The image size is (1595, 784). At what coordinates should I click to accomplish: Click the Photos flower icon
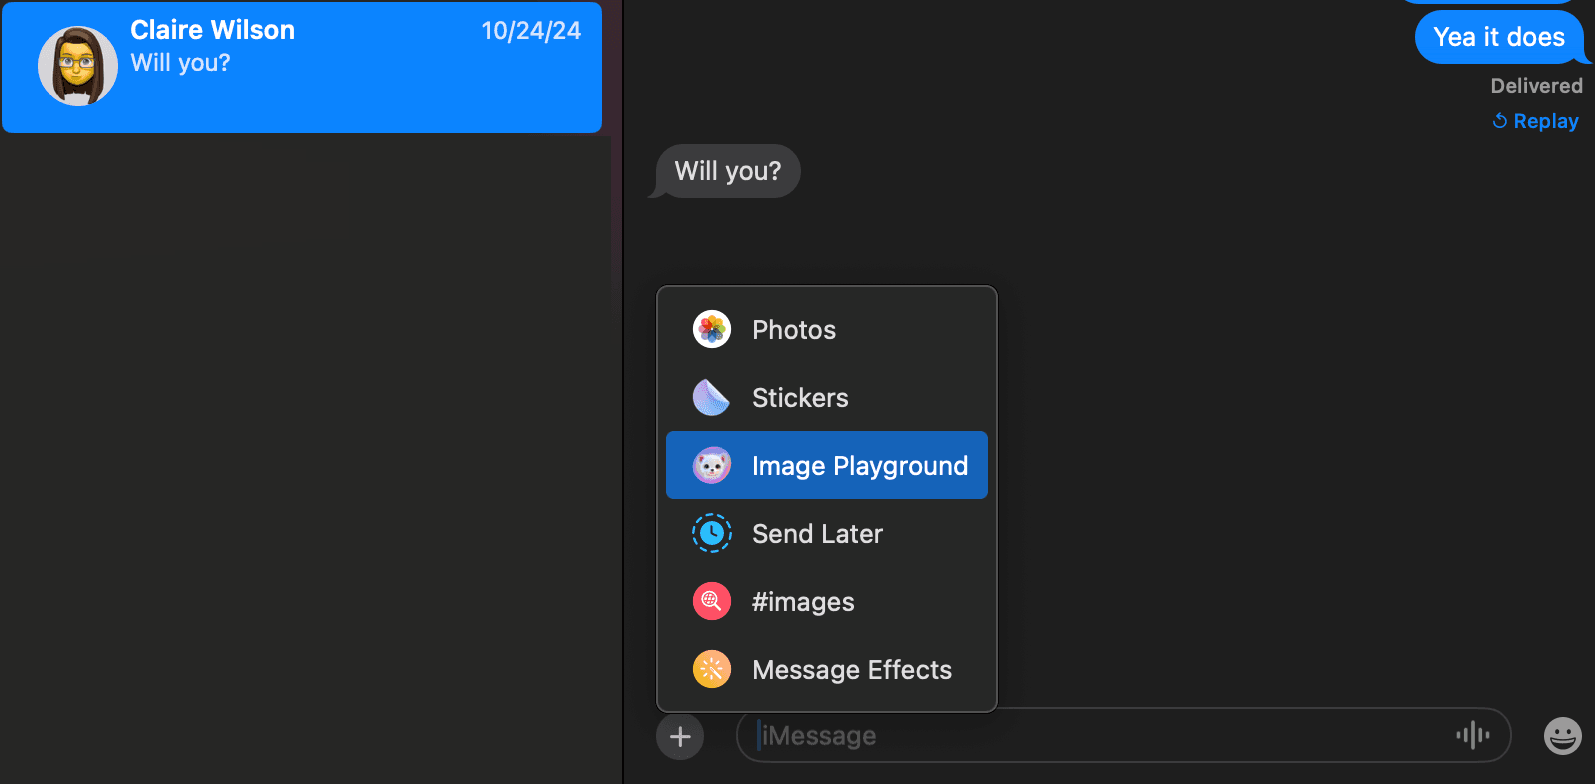point(712,330)
